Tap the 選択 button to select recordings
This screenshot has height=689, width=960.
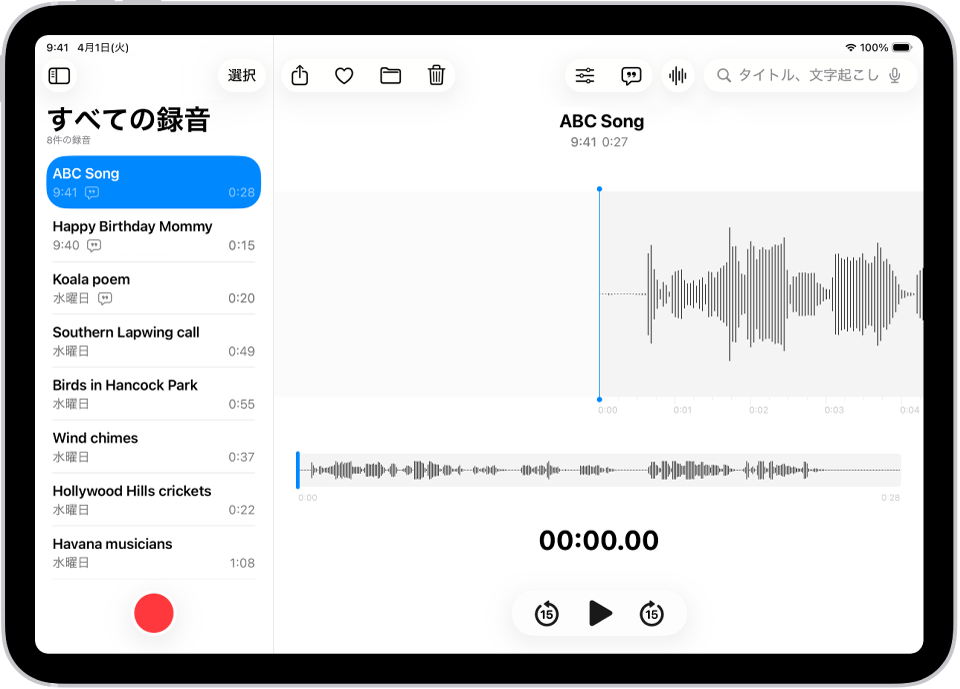(x=241, y=75)
